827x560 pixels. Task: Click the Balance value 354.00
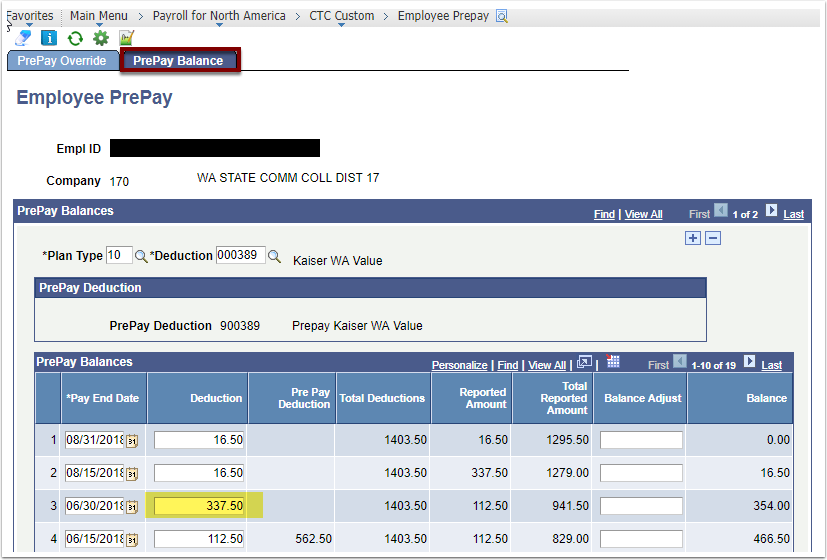pos(772,506)
